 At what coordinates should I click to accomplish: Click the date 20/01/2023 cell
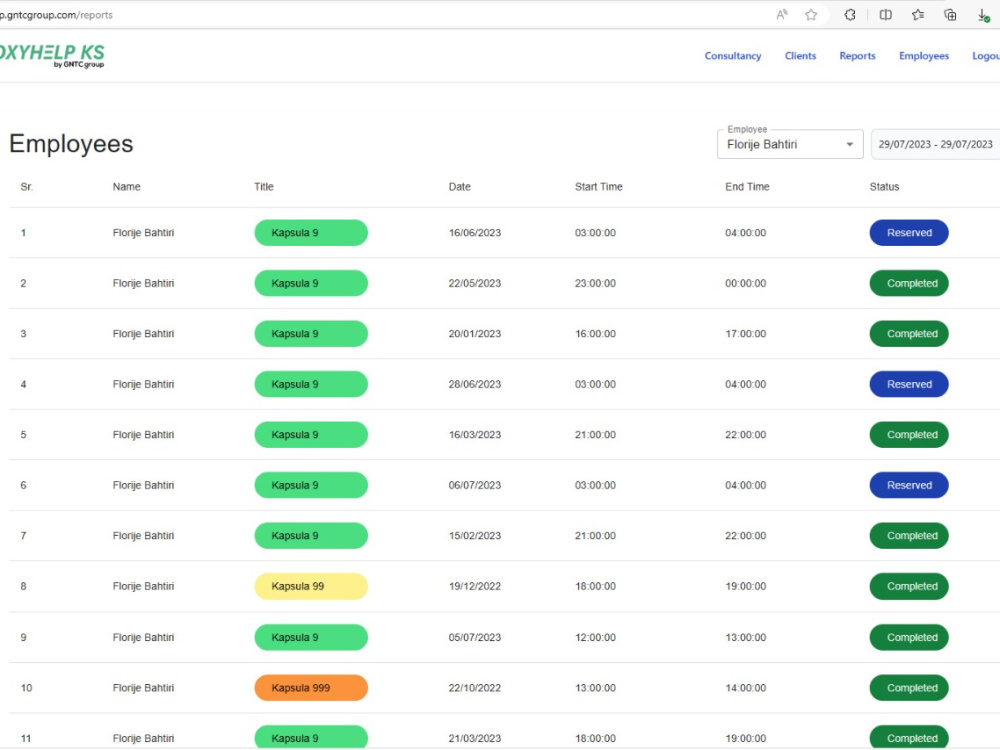tap(474, 334)
